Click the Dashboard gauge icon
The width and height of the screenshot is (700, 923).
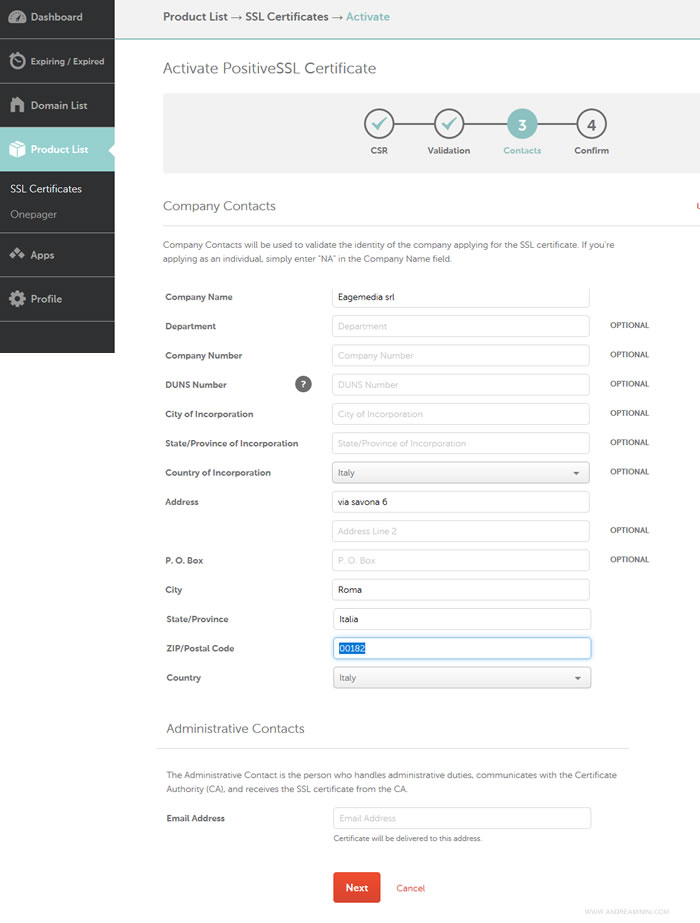tap(16, 17)
